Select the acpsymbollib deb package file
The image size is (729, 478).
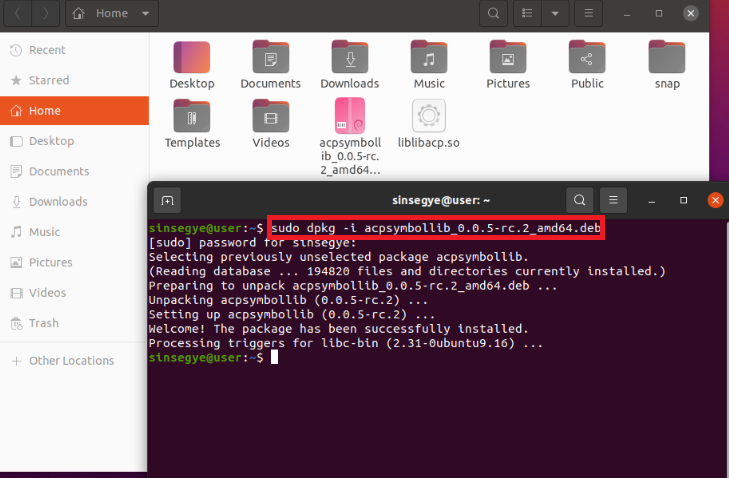(x=350, y=116)
